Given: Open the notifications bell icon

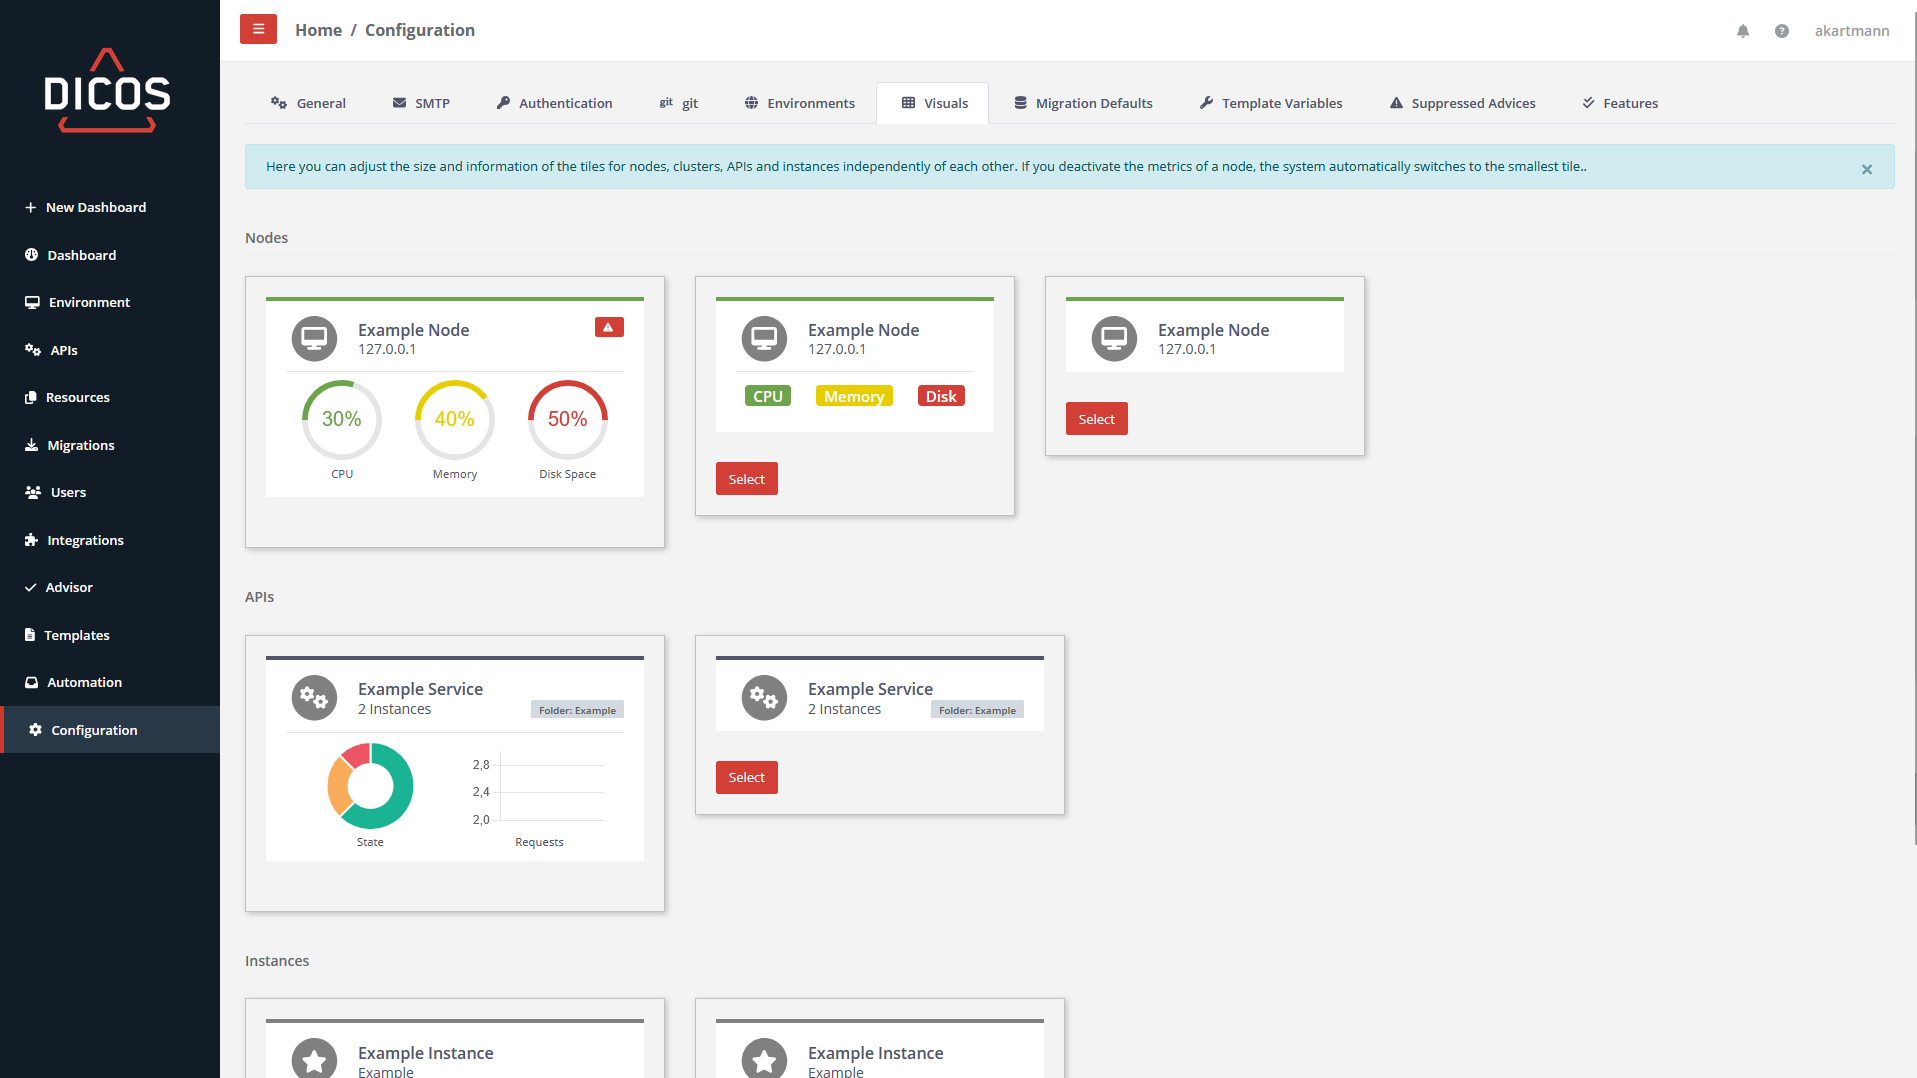Looking at the screenshot, I should point(1743,31).
